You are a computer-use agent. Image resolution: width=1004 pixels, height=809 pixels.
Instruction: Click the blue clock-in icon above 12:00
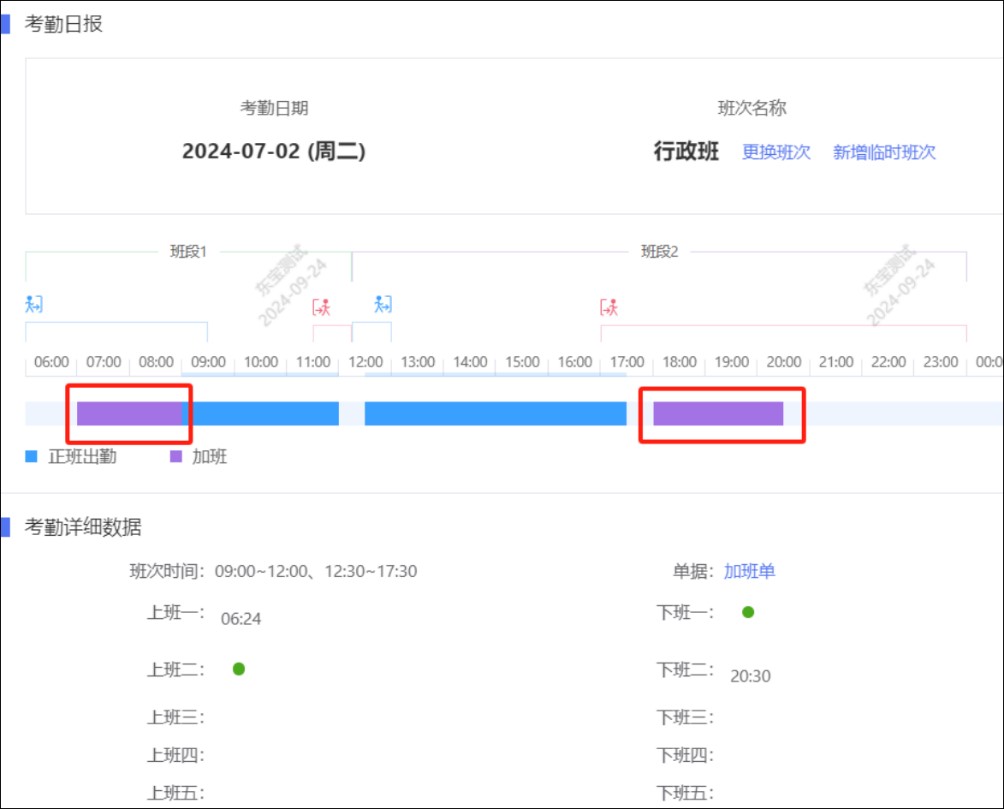[x=383, y=304]
